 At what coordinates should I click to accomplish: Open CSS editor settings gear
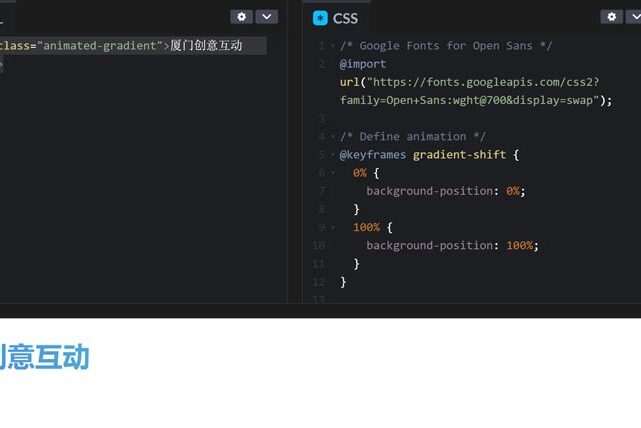point(611,17)
